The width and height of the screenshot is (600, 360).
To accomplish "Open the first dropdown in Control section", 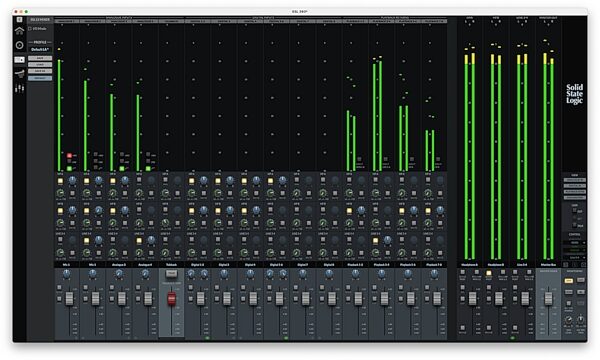I will click(x=575, y=243).
